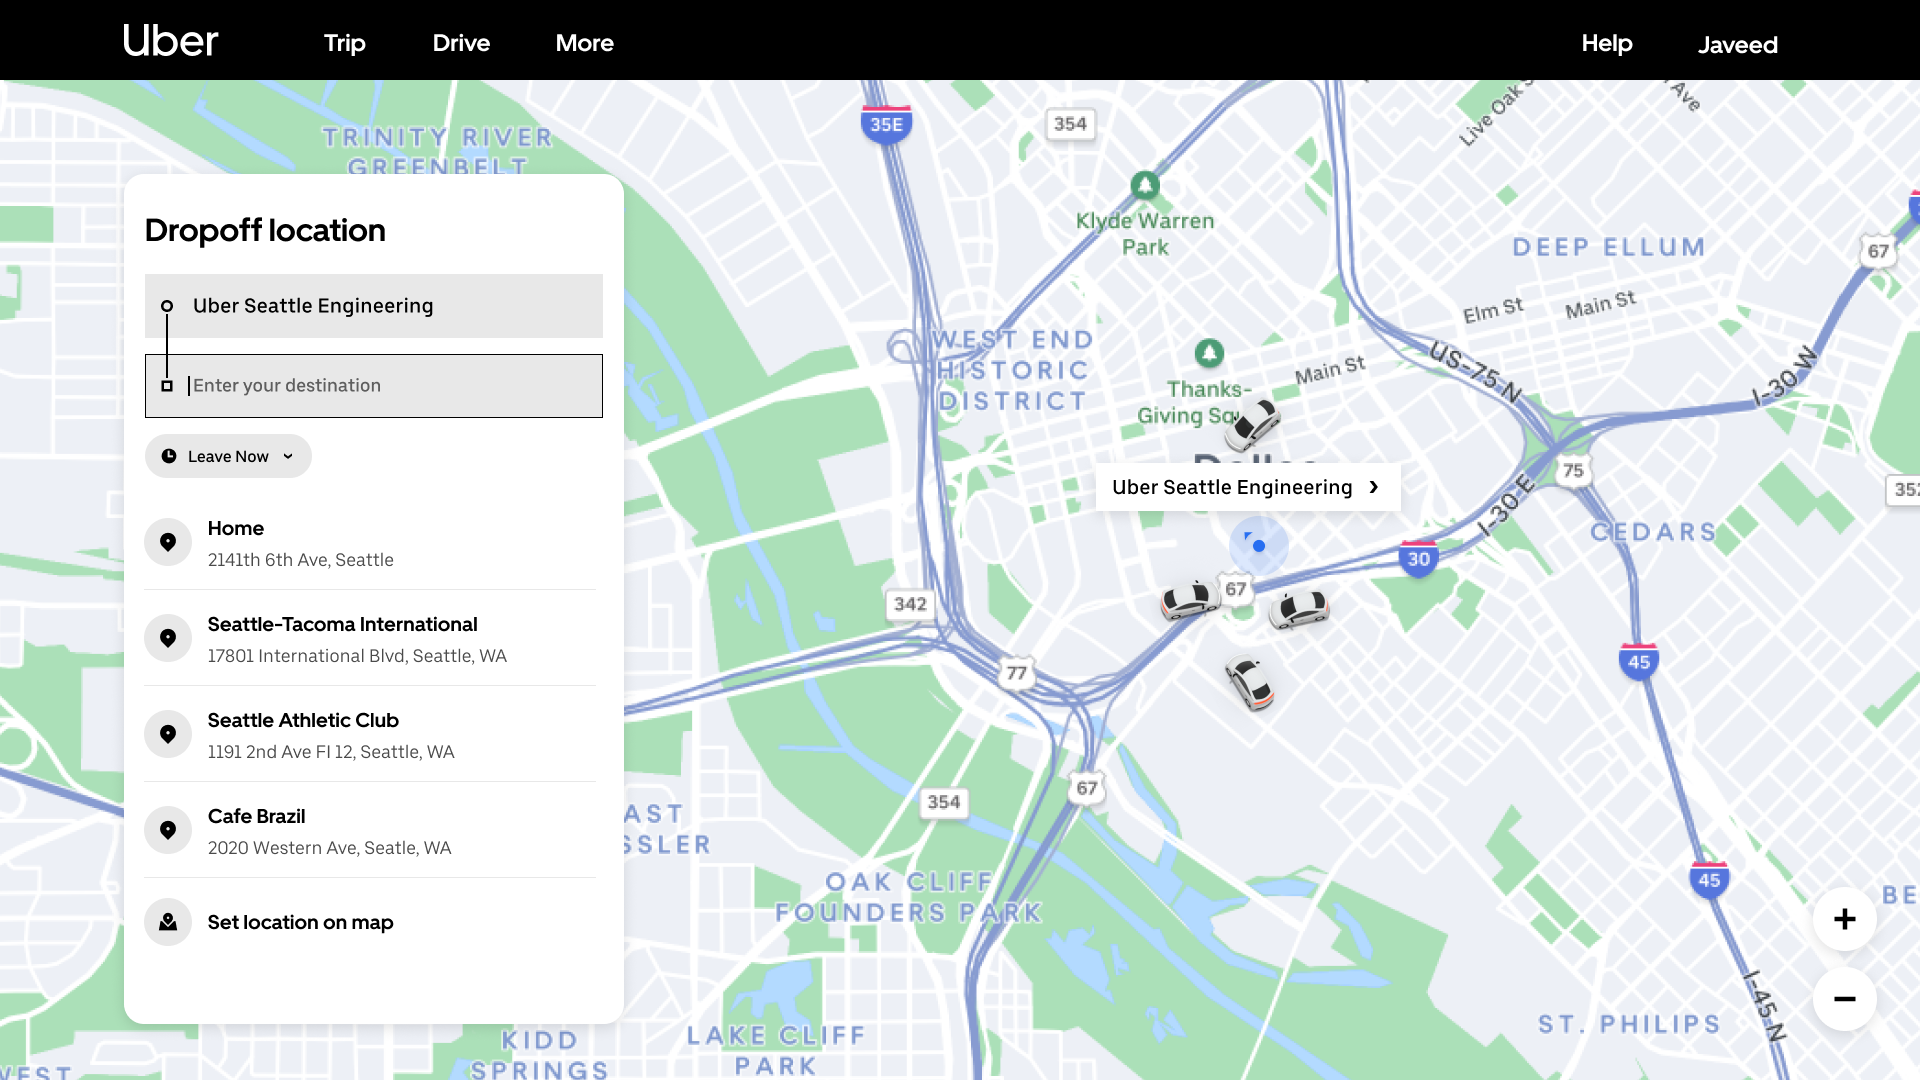
Task: Click the Dropoff location heading
Action: [x=265, y=230]
